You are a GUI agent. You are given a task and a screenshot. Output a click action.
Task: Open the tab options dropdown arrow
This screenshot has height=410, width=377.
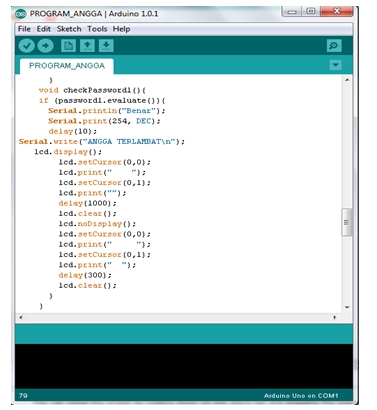pos(335,65)
